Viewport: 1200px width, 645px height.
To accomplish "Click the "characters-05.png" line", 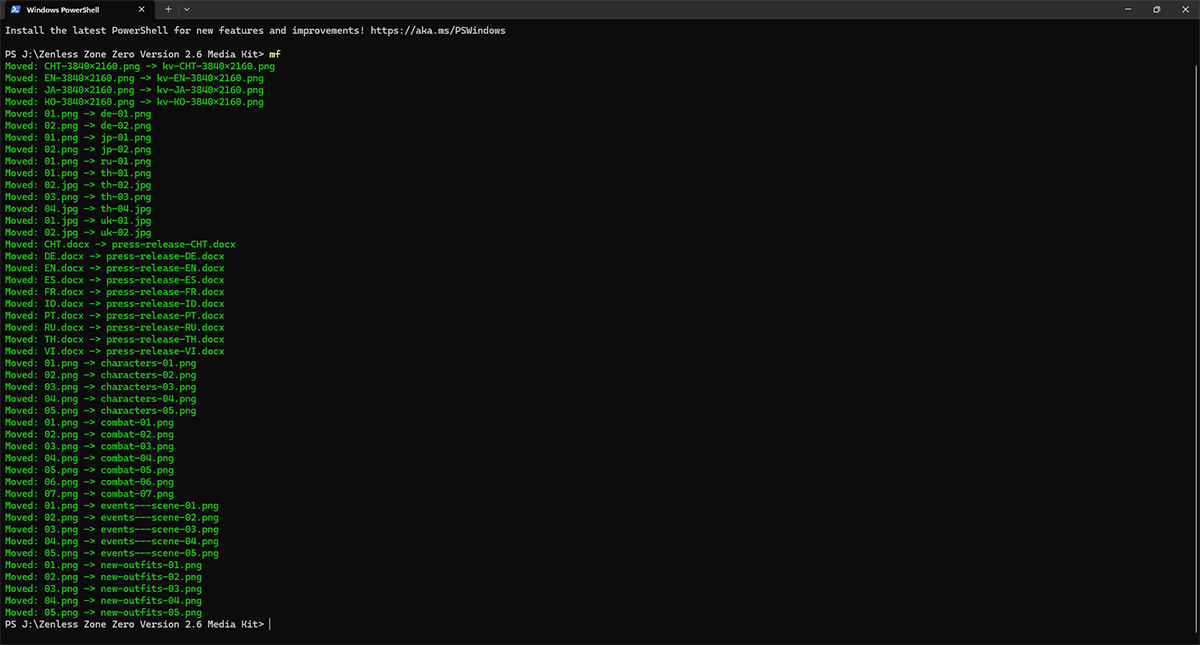I will click(x=101, y=411).
